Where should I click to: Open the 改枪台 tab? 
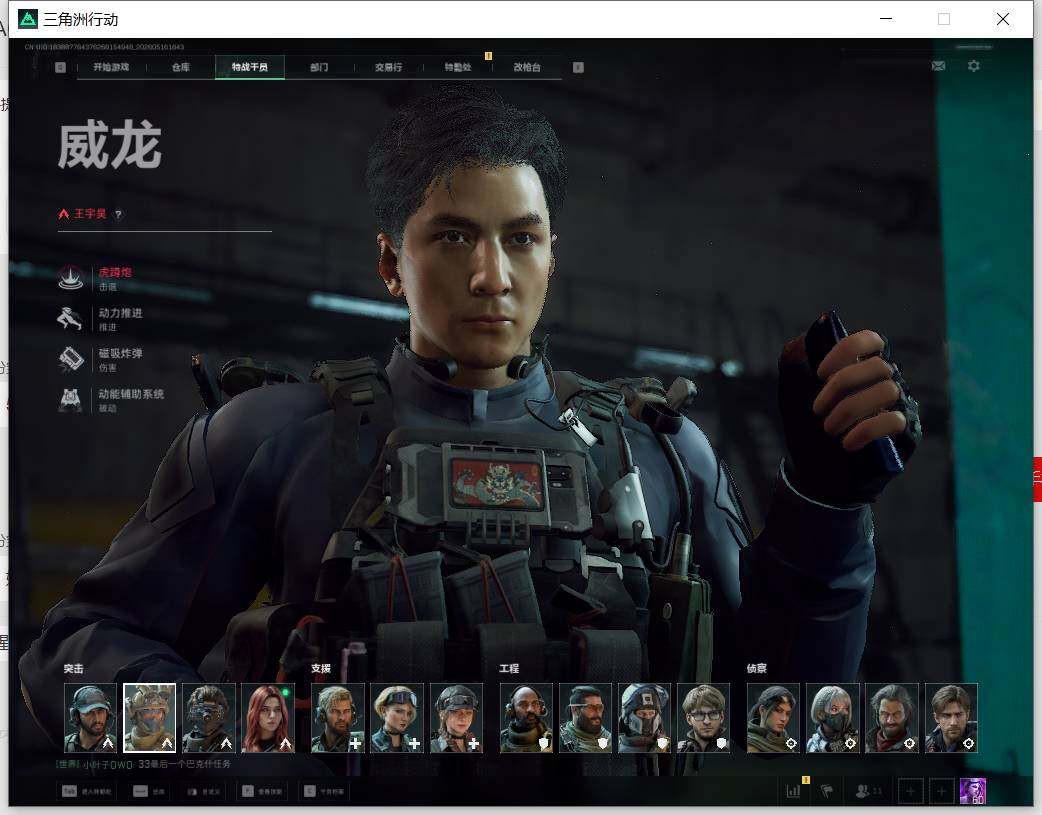pyautogui.click(x=527, y=67)
